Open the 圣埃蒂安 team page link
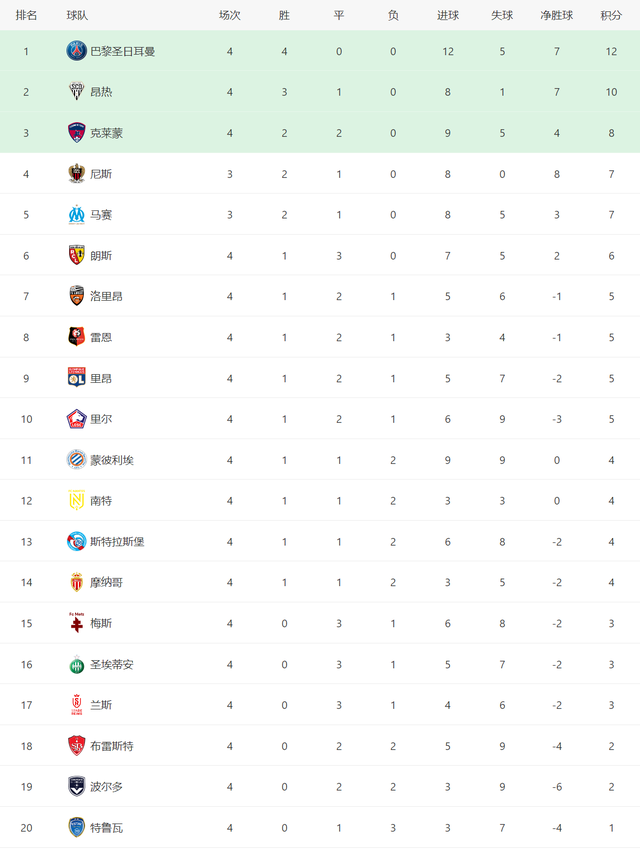The image size is (640, 850). pyautogui.click(x=112, y=665)
